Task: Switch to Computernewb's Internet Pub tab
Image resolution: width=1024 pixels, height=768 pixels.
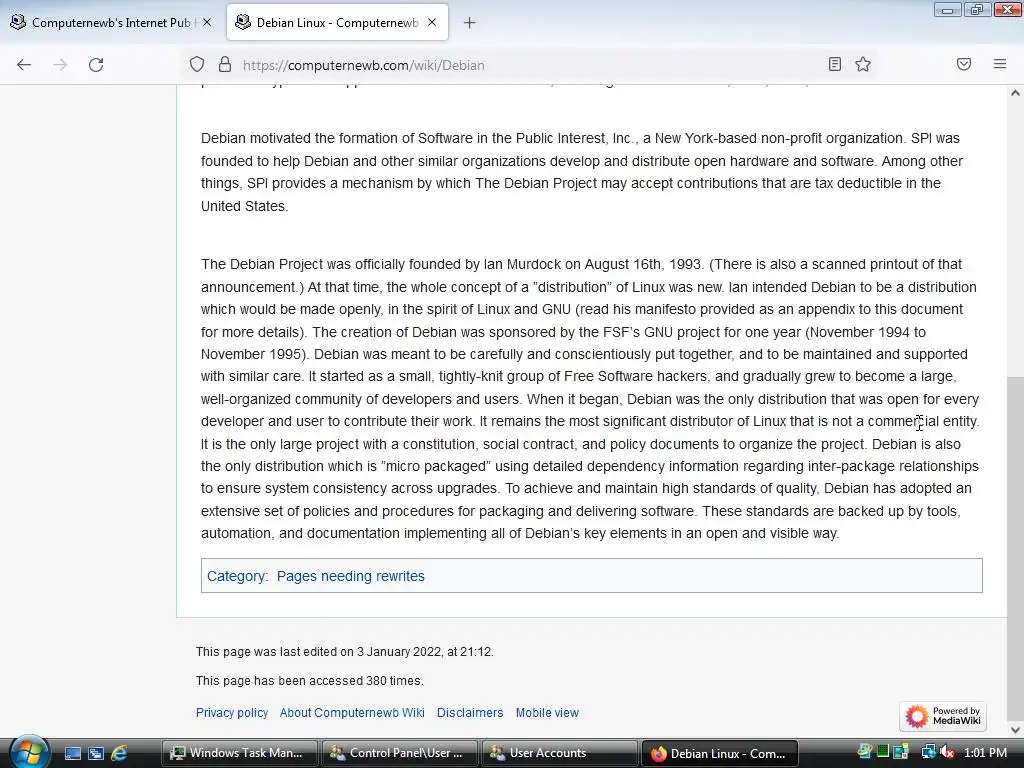Action: (x=112, y=23)
